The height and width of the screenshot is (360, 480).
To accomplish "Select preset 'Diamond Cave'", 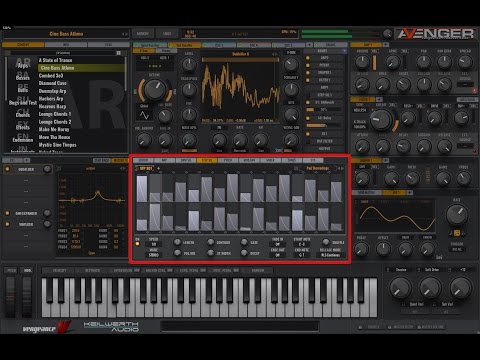I will pos(52,83).
